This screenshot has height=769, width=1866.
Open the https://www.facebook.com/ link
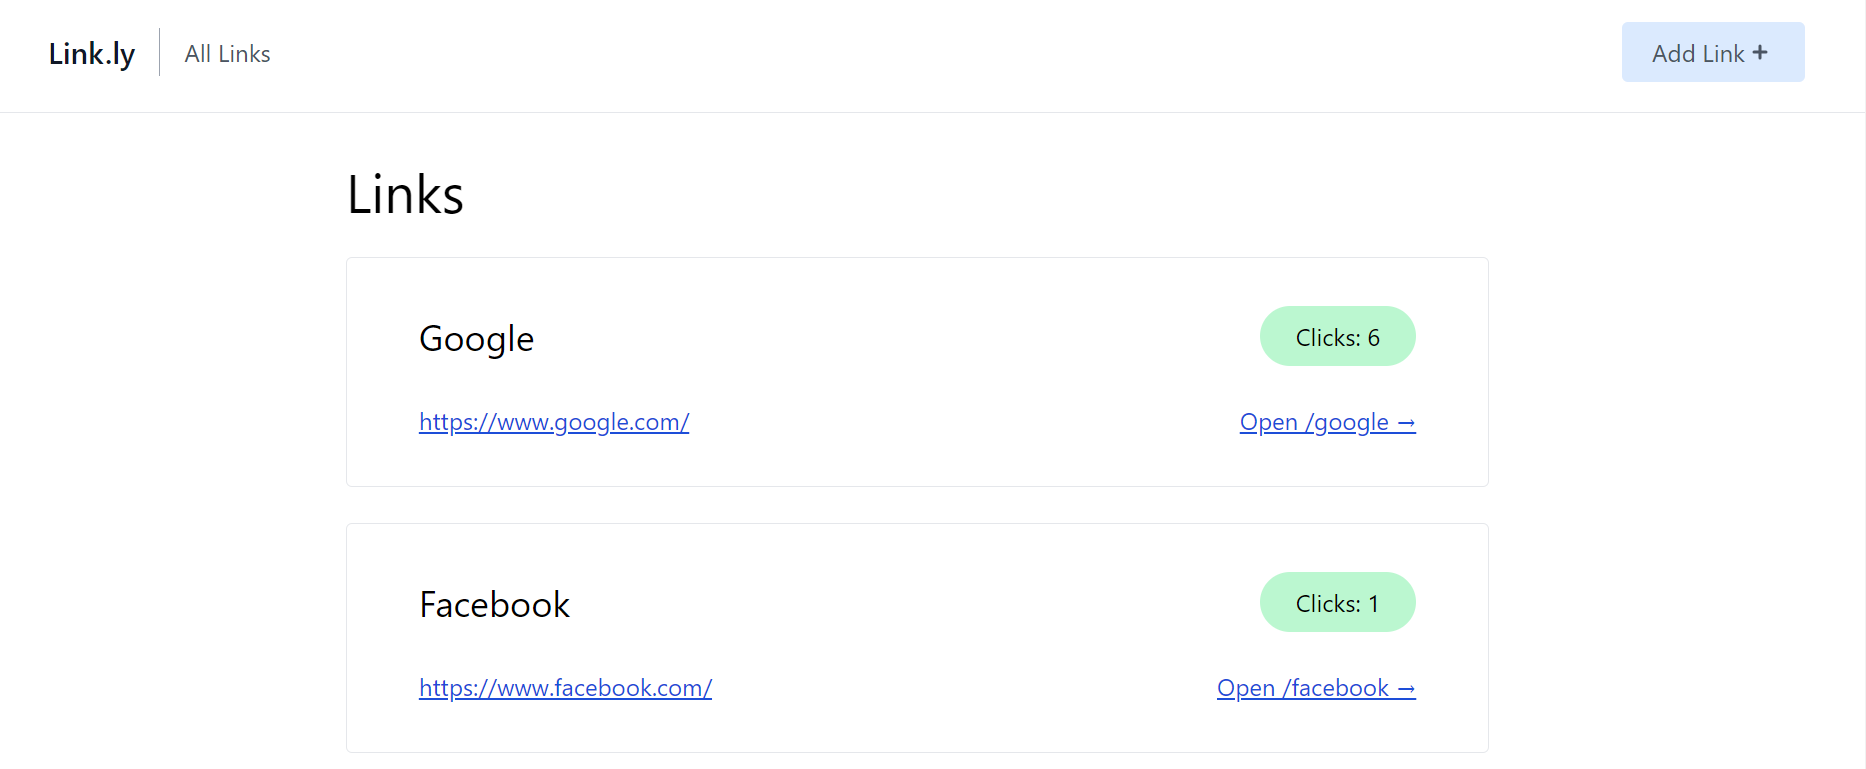pos(565,688)
